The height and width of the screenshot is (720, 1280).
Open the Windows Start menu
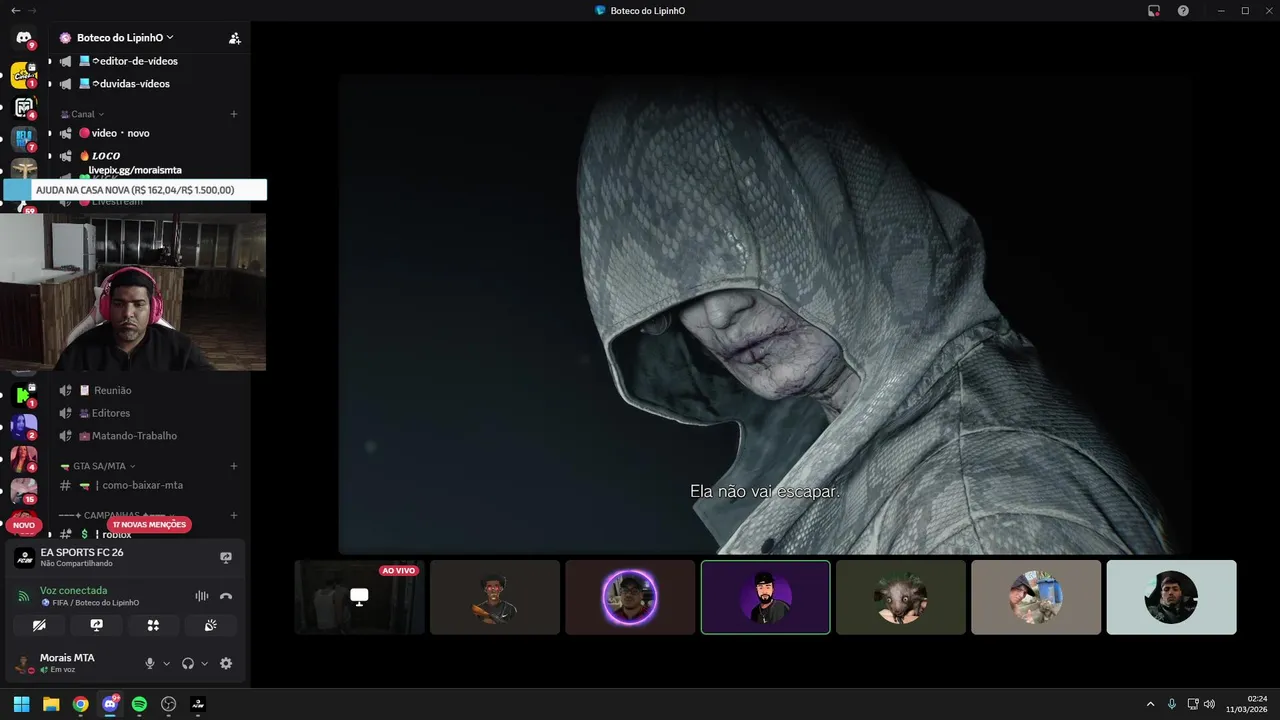tap(22, 704)
